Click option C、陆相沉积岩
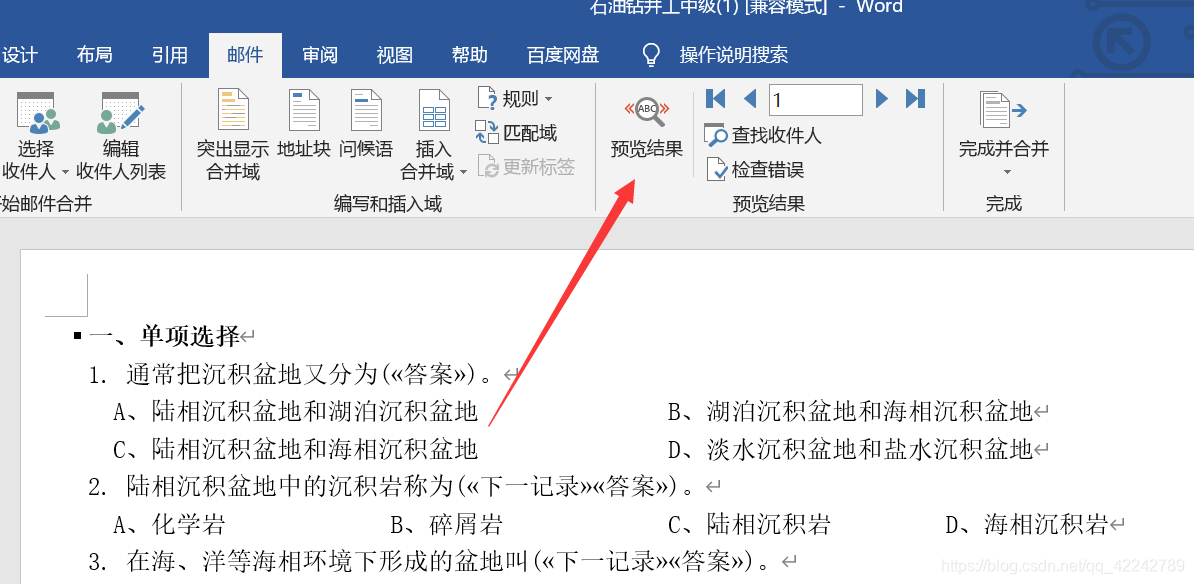Screen dimensions: 1194x584 click(x=749, y=525)
